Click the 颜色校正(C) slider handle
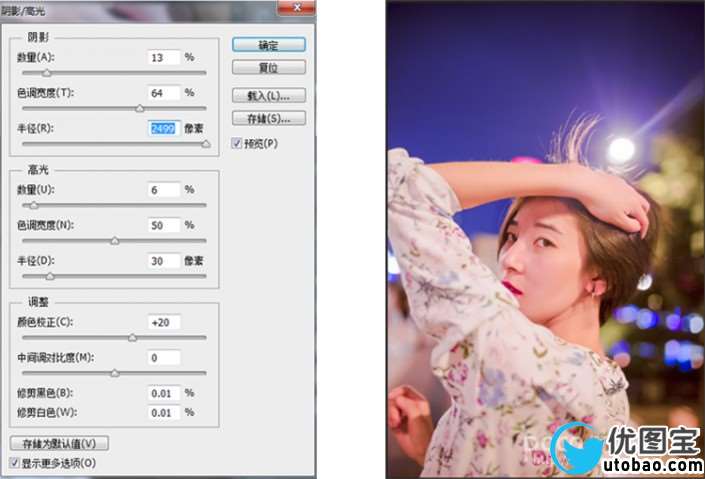705x479 pixels. (x=133, y=338)
